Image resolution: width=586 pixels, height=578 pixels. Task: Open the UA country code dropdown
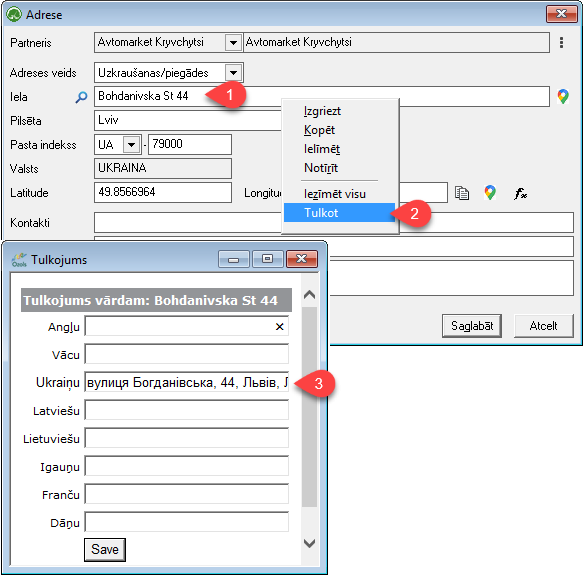pos(132,145)
